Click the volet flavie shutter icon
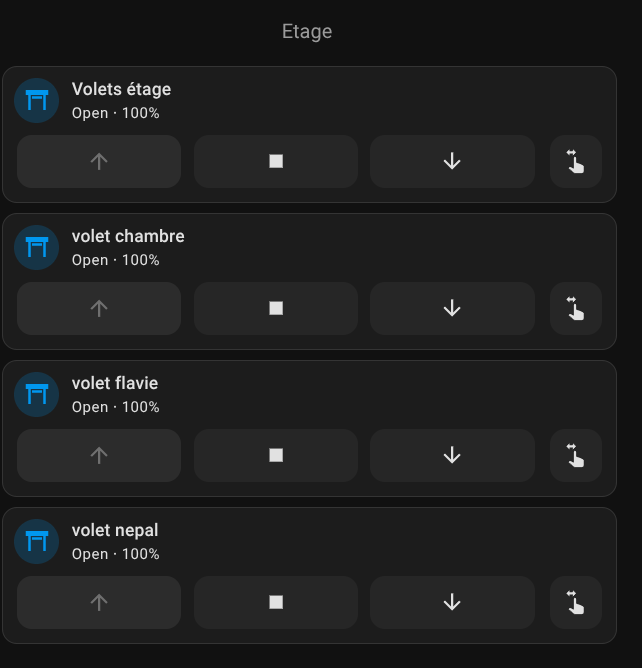642x668 pixels. (37, 394)
